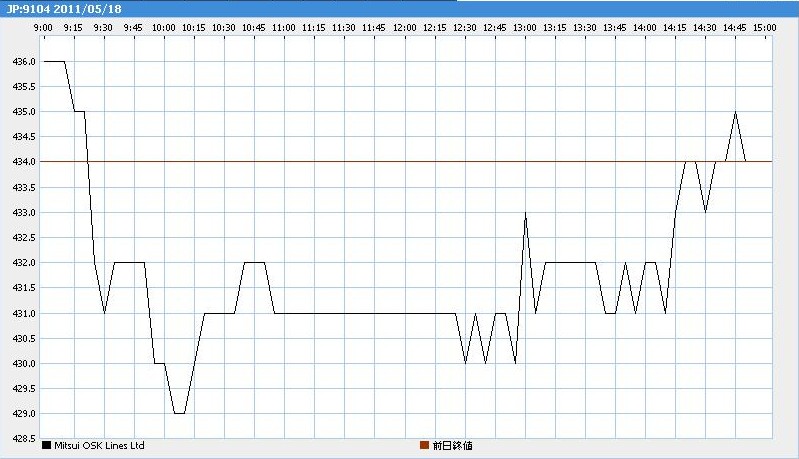The height and width of the screenshot is (459, 799).
Task: Click the 429.0 price axis label
Action: tap(24, 414)
